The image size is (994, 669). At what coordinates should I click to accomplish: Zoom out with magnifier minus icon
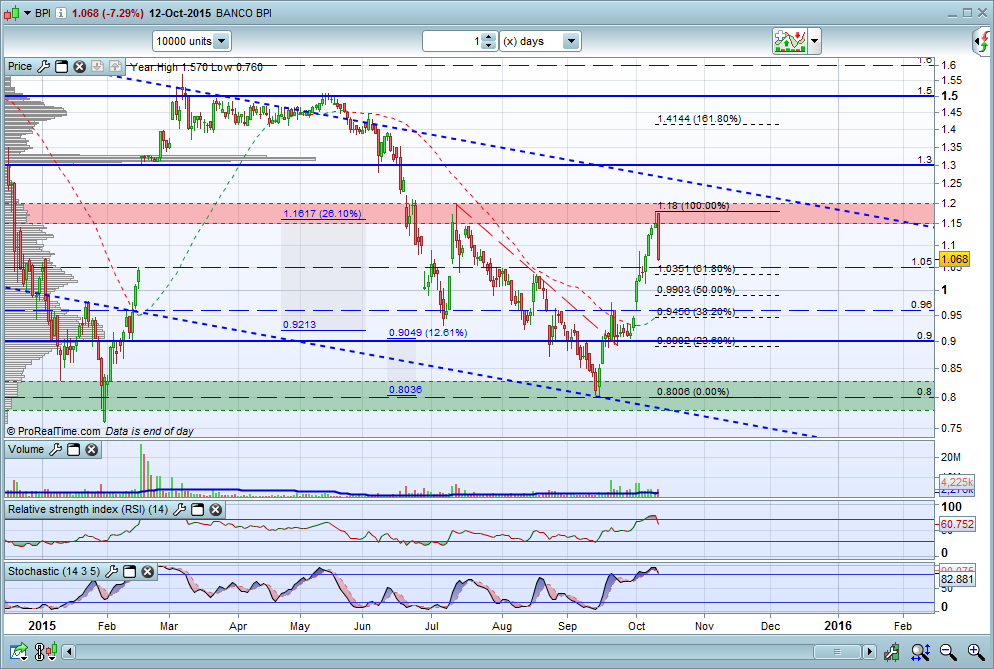(948, 651)
